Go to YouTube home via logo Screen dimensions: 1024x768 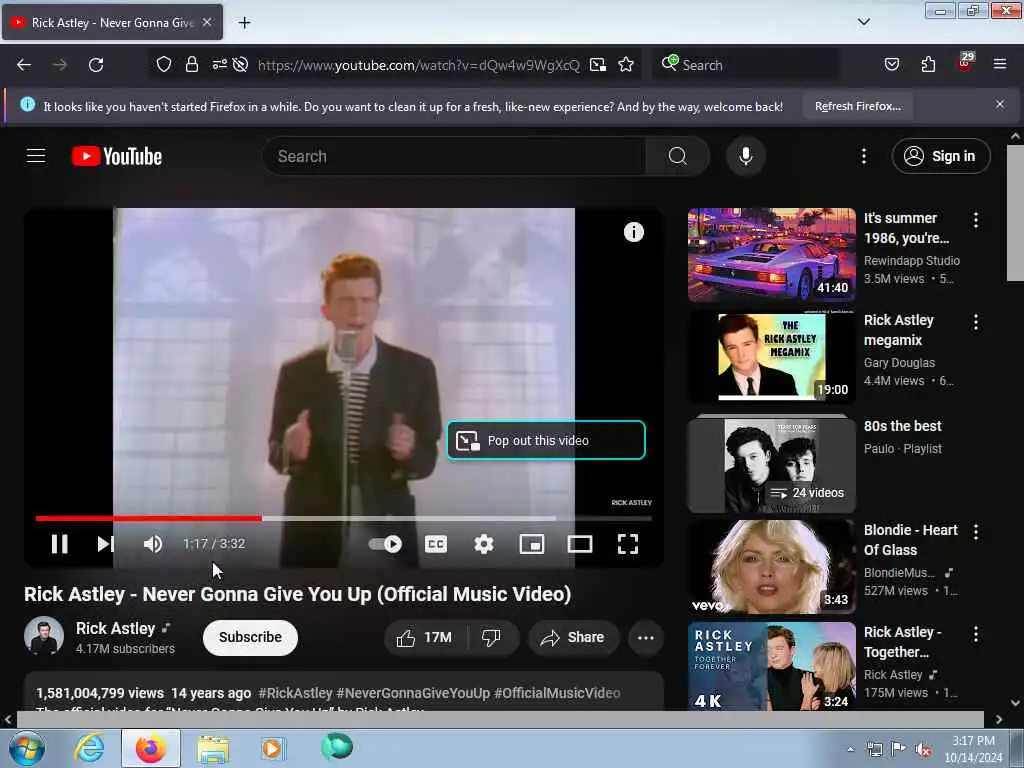[117, 156]
